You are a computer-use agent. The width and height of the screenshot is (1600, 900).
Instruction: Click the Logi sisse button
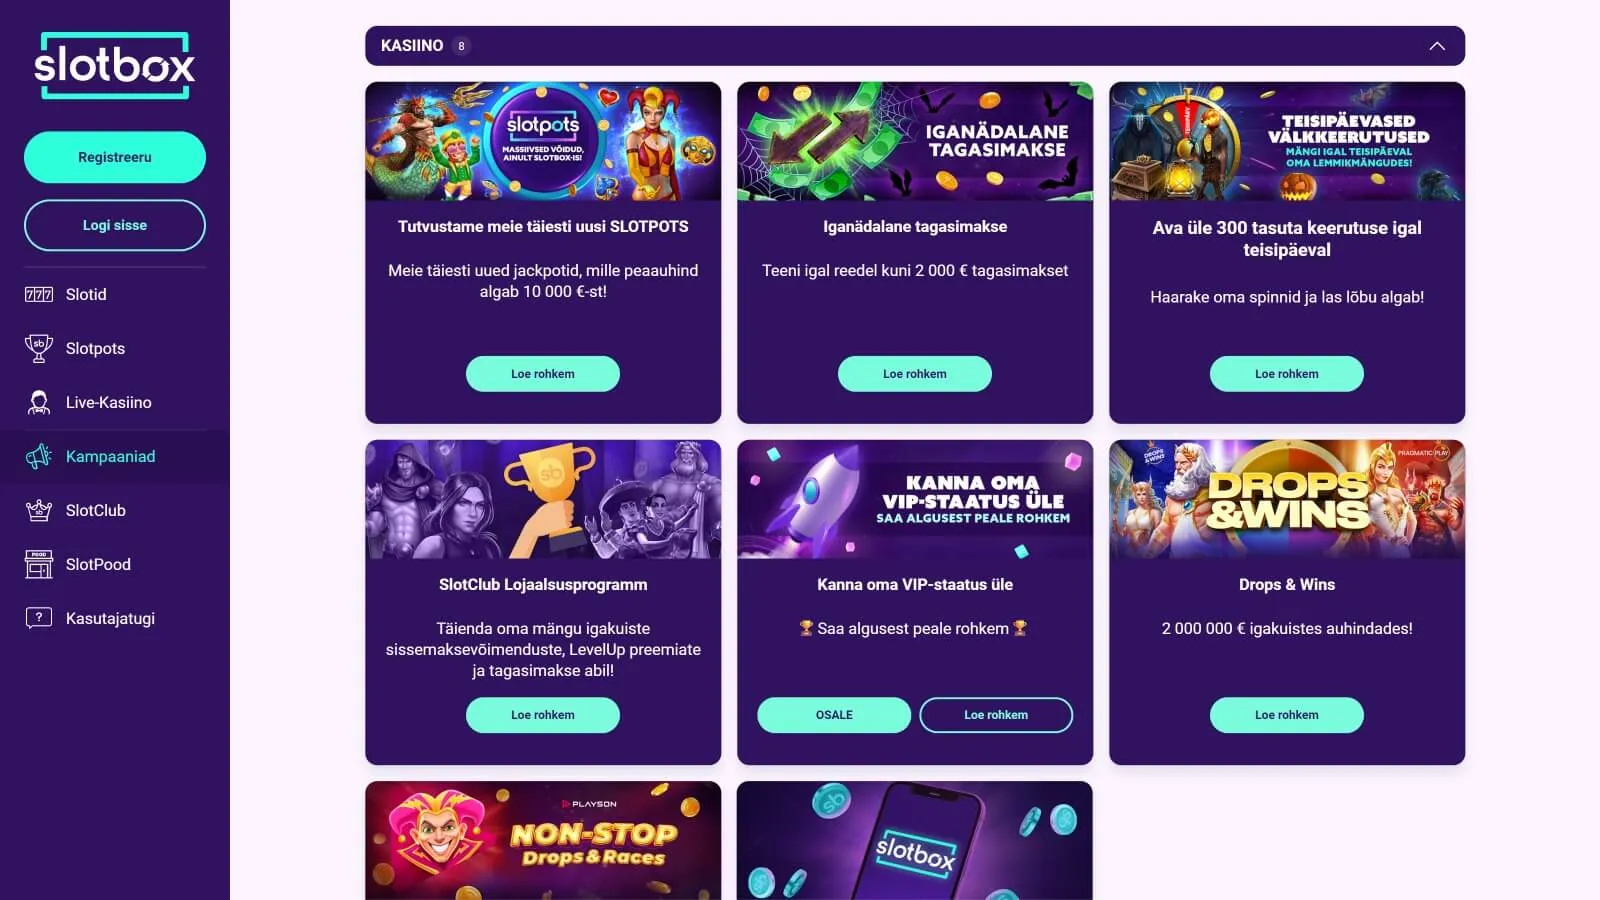pyautogui.click(x=115, y=225)
